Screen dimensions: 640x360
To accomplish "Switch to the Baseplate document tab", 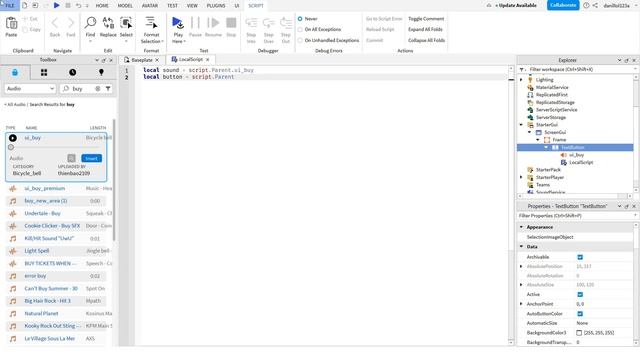I will point(142,60).
